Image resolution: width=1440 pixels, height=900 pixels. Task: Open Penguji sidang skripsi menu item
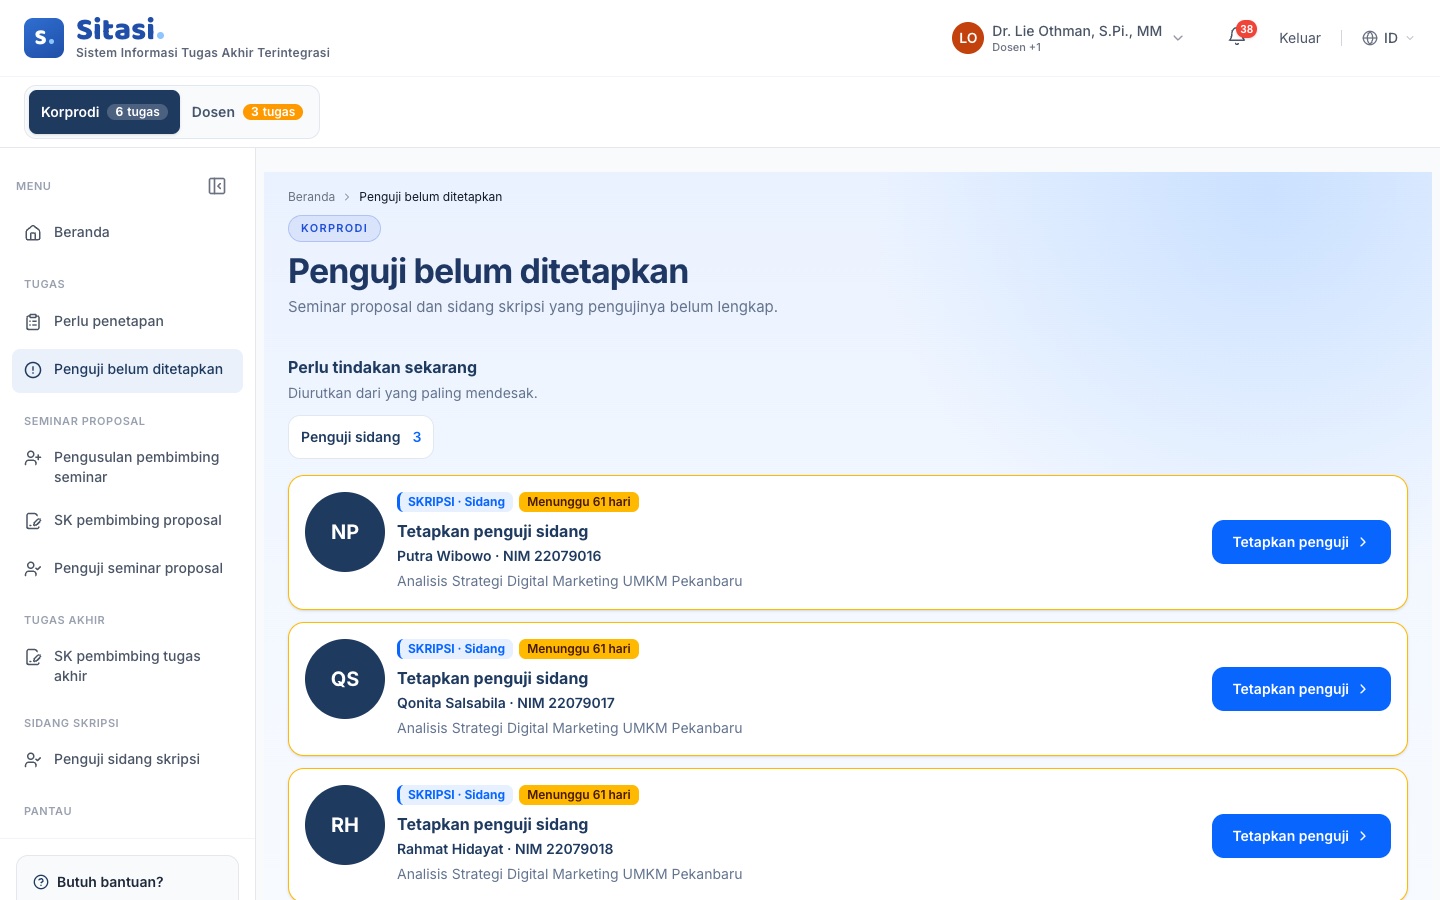point(127,759)
